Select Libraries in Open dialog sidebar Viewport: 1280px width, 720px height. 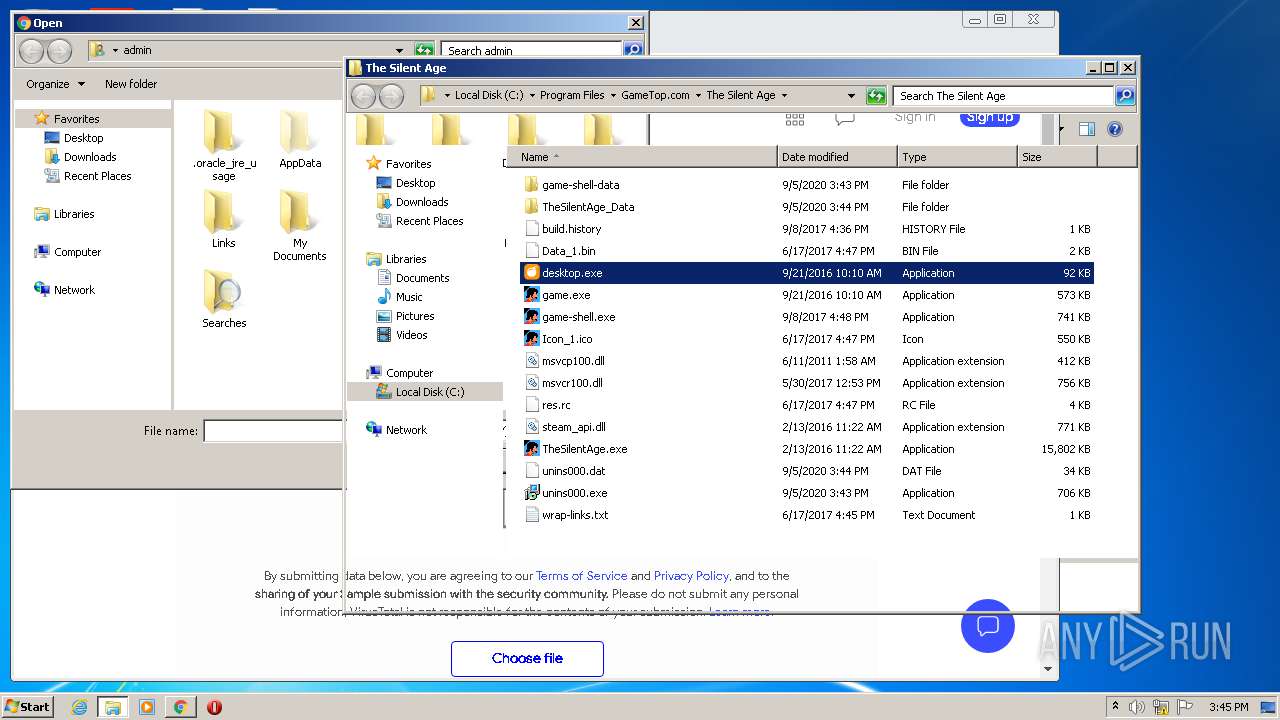click(x=64, y=214)
